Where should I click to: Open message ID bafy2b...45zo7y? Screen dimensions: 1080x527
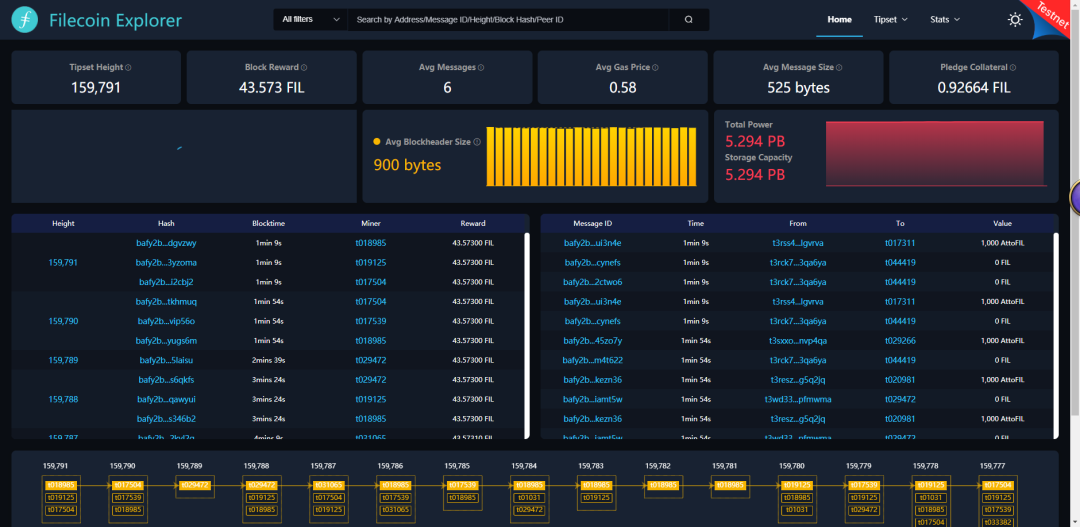(592, 340)
